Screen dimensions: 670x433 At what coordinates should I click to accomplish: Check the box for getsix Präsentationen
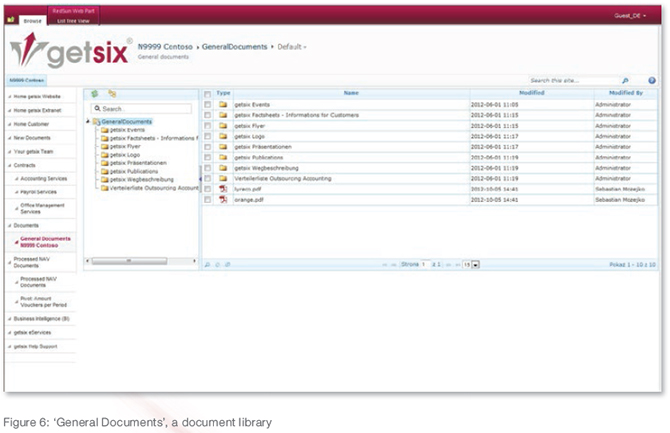tap(207, 147)
